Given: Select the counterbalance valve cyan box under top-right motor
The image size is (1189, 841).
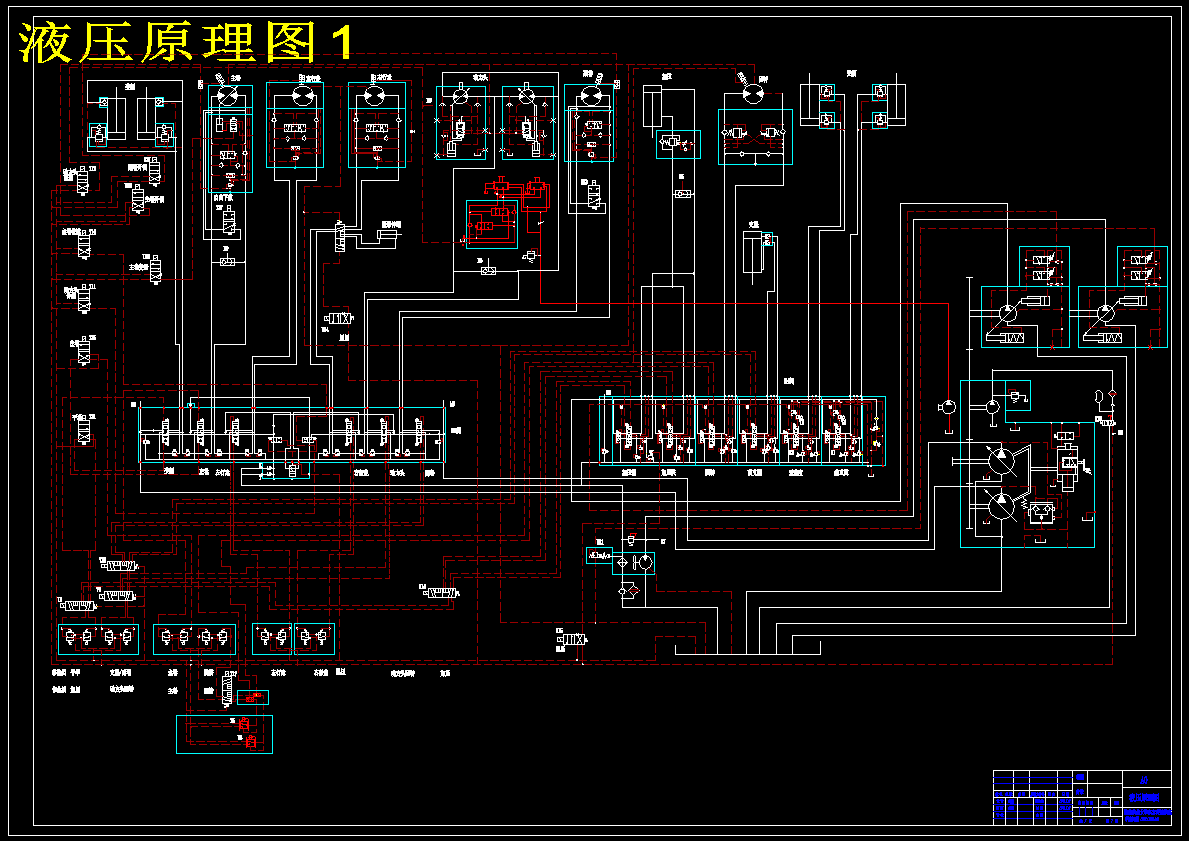Looking at the screenshot, I should pos(755,137).
